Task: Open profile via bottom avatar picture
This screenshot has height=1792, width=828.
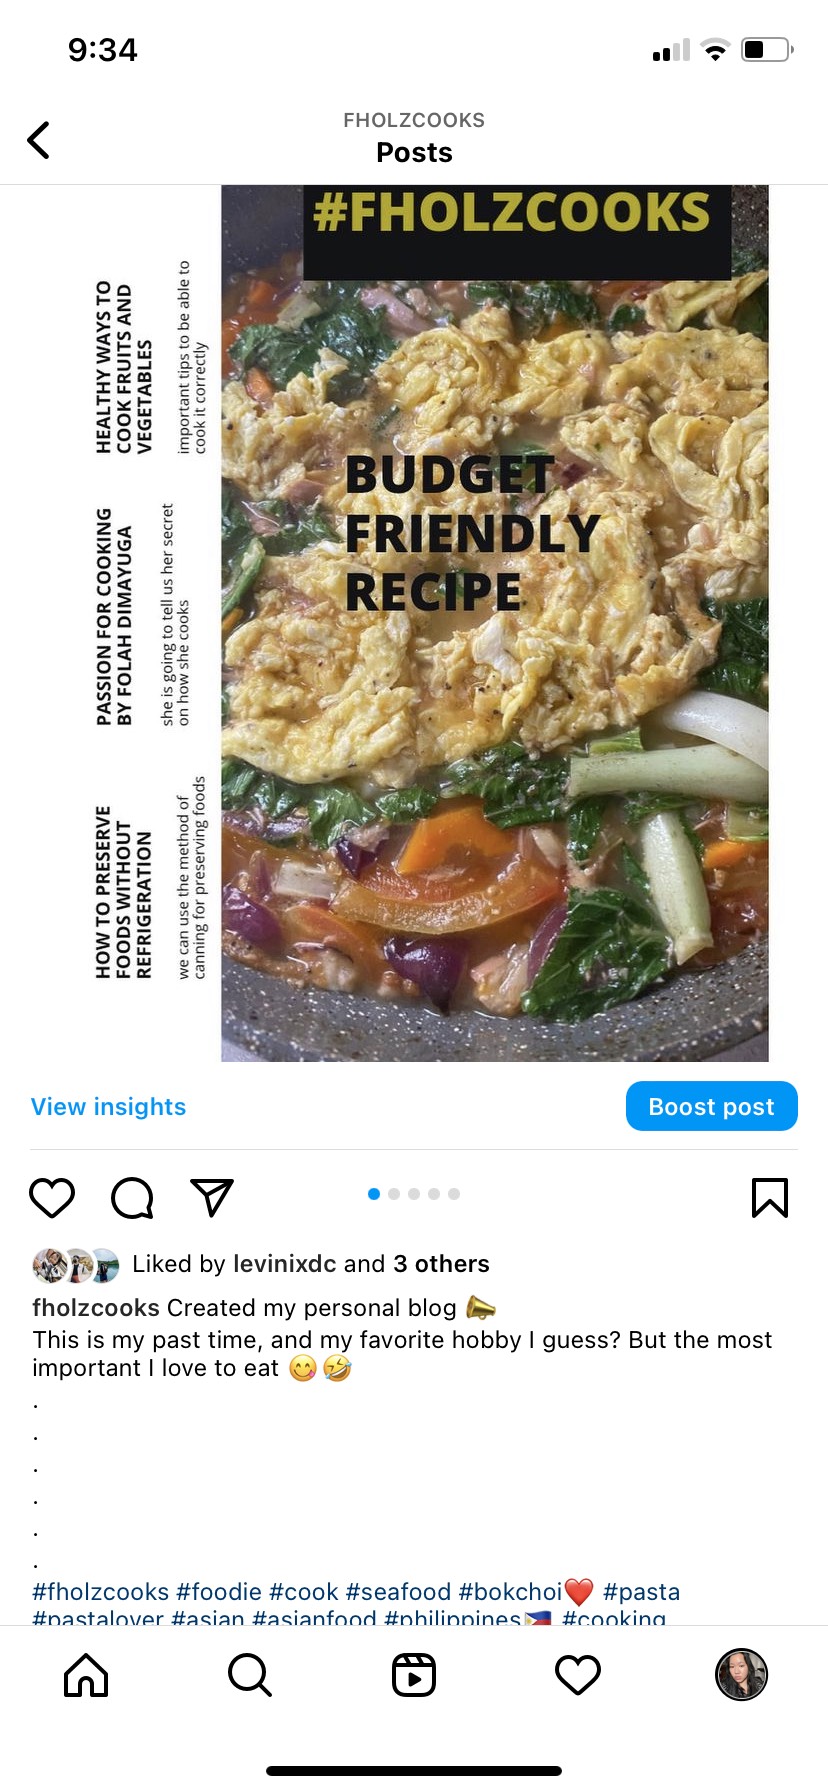Action: coord(742,1674)
